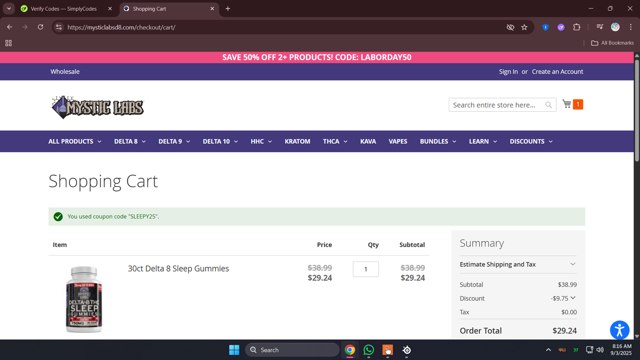The height and width of the screenshot is (360, 640).
Task: Click Create an Account link
Action: click(557, 71)
